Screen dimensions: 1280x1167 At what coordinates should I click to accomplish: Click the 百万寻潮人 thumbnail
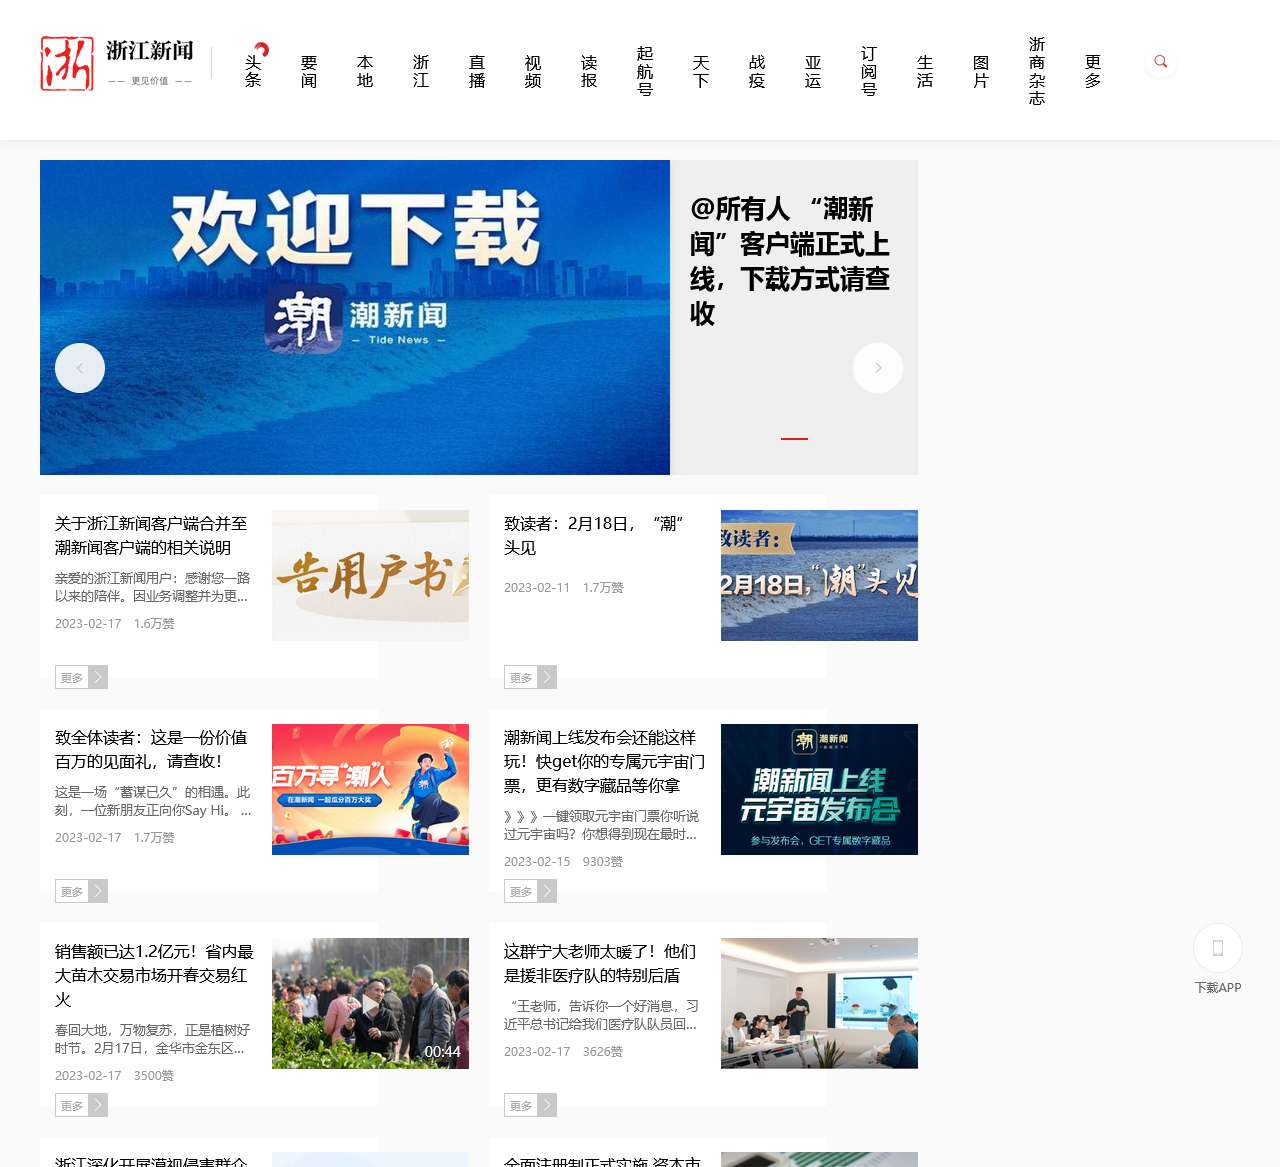tap(370, 789)
